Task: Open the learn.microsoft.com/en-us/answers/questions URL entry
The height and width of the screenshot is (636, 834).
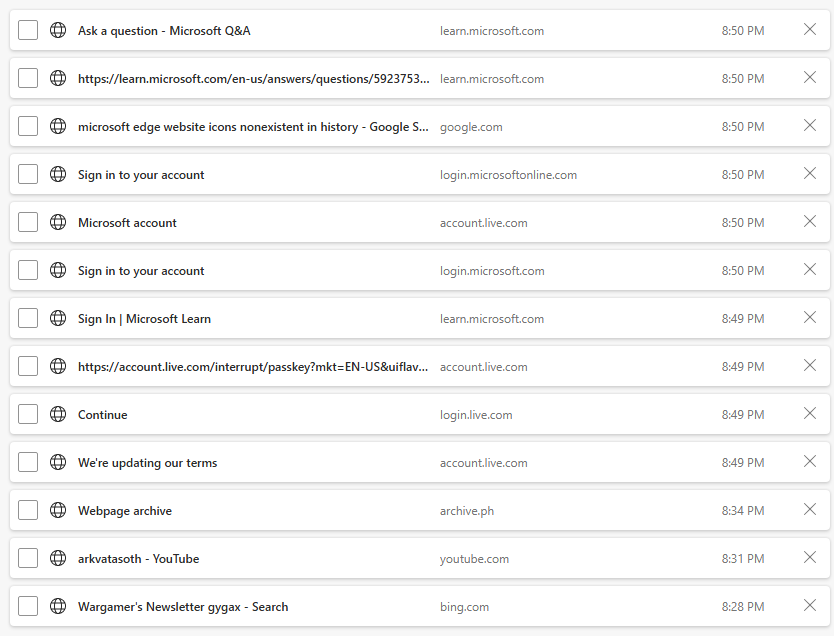Action: 254,79
